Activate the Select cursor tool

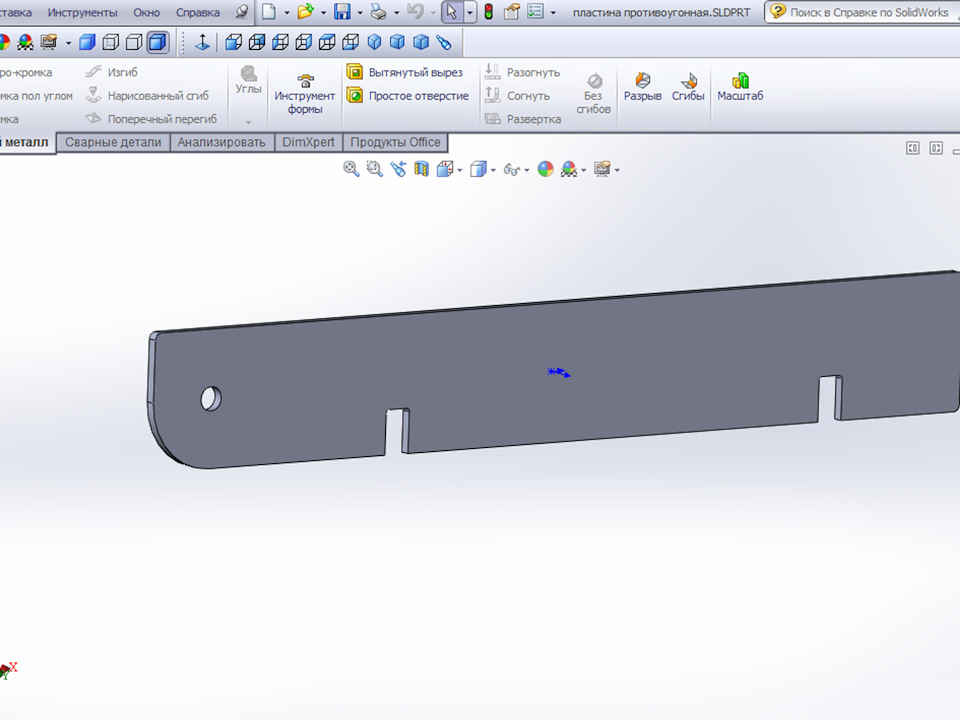(x=452, y=12)
